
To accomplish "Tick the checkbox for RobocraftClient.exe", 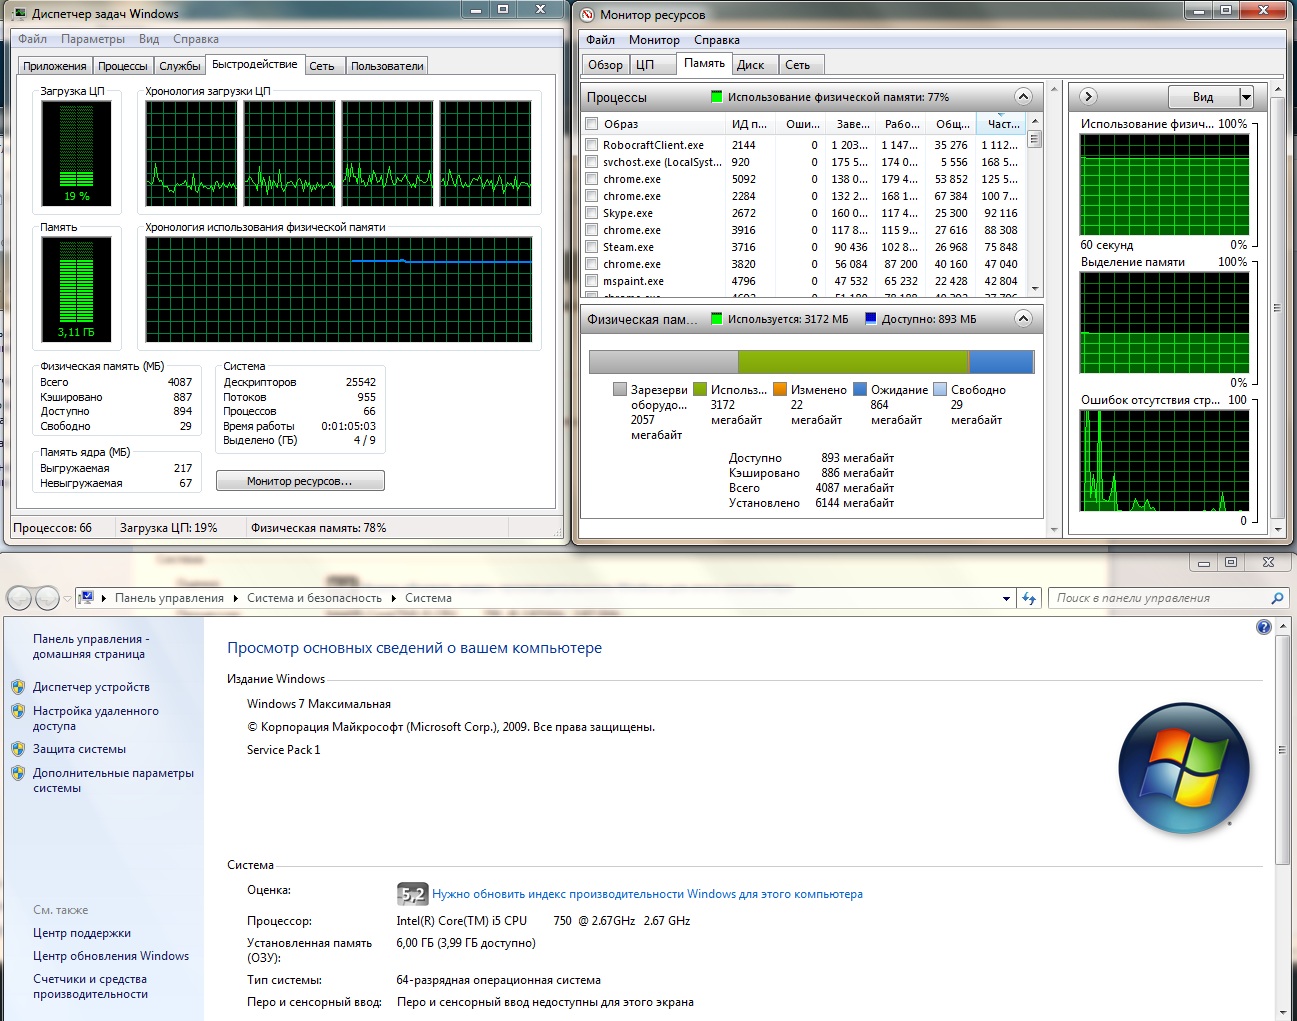I will pyautogui.click(x=592, y=145).
